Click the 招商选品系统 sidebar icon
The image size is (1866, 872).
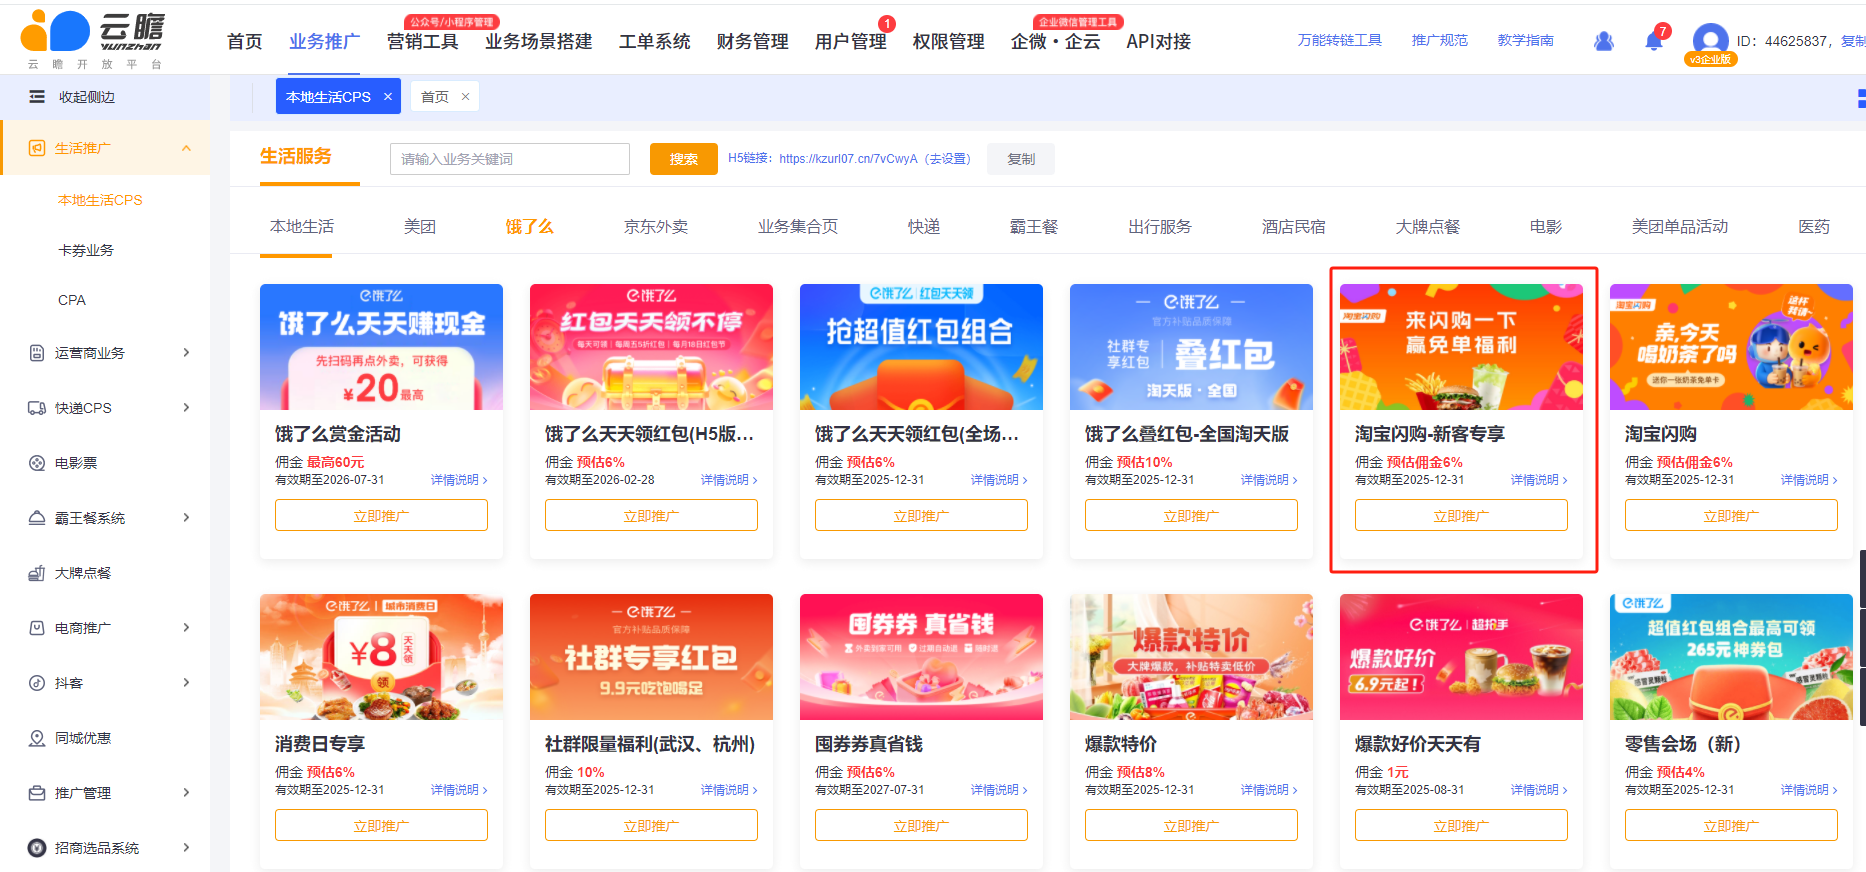(37, 848)
